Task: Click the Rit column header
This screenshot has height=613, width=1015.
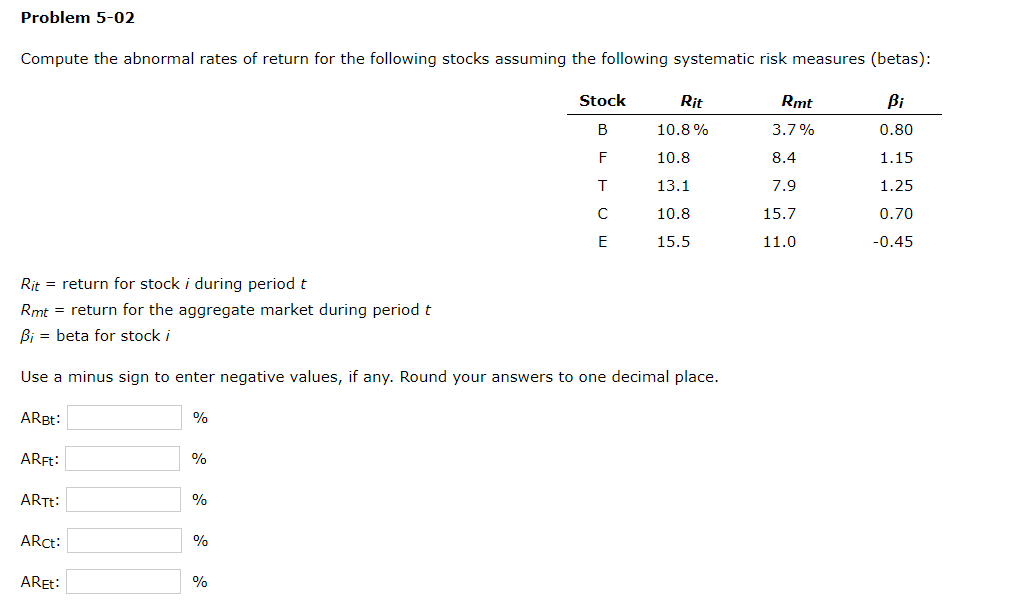Action: pyautogui.click(x=690, y=100)
